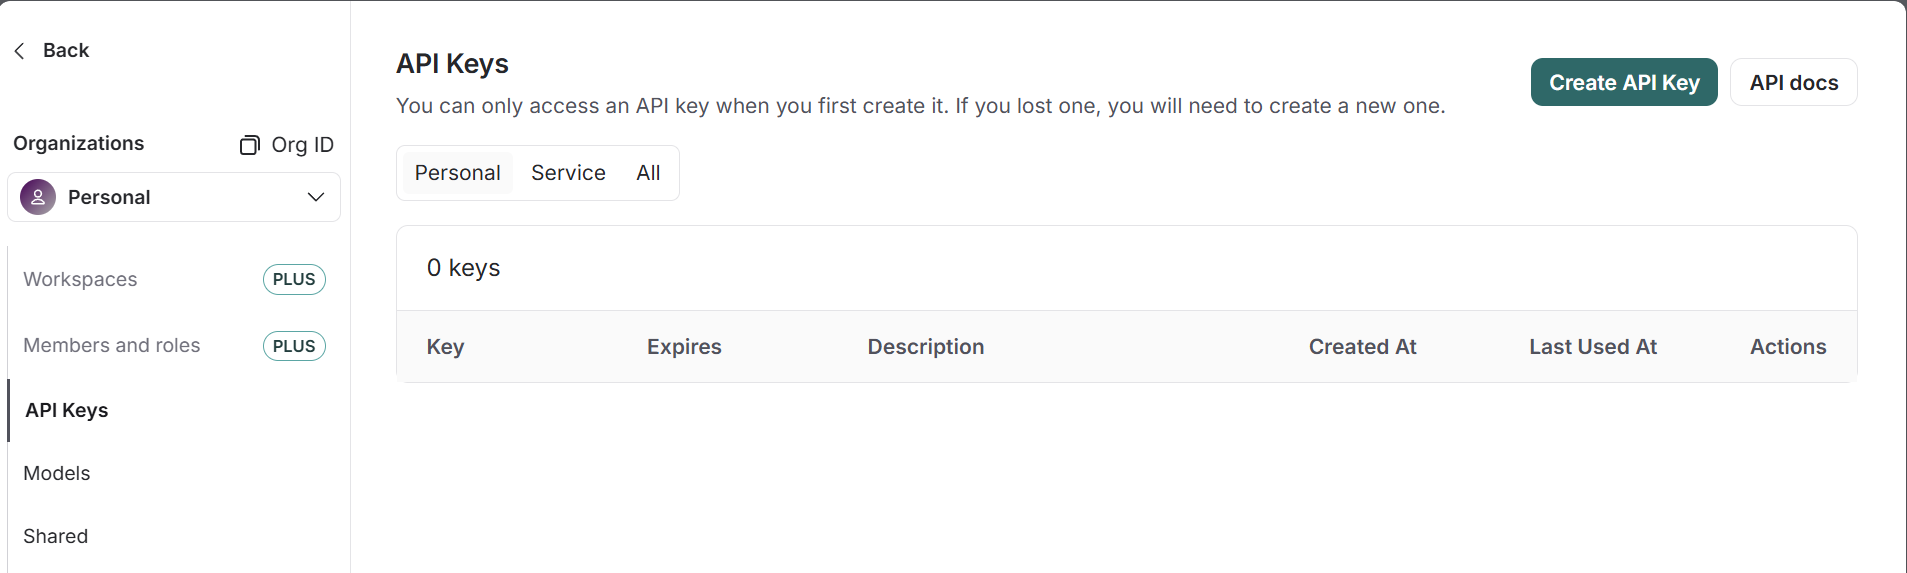Click the Create API Key button
The width and height of the screenshot is (1907, 573).
point(1624,82)
